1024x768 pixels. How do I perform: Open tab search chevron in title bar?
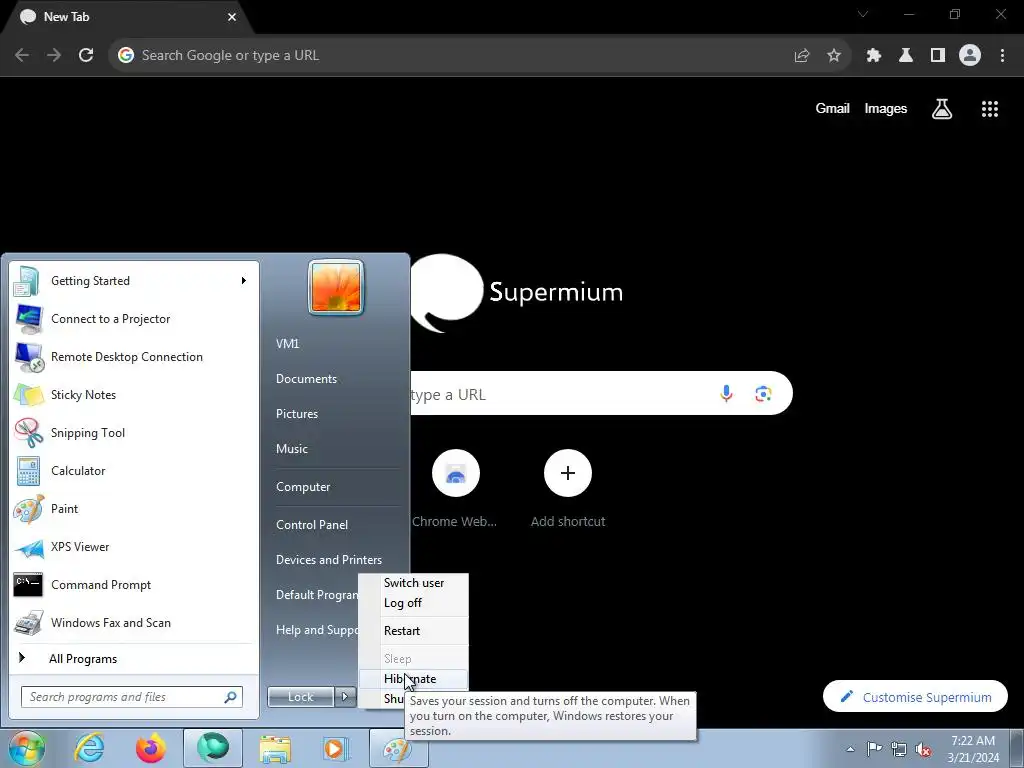point(863,14)
